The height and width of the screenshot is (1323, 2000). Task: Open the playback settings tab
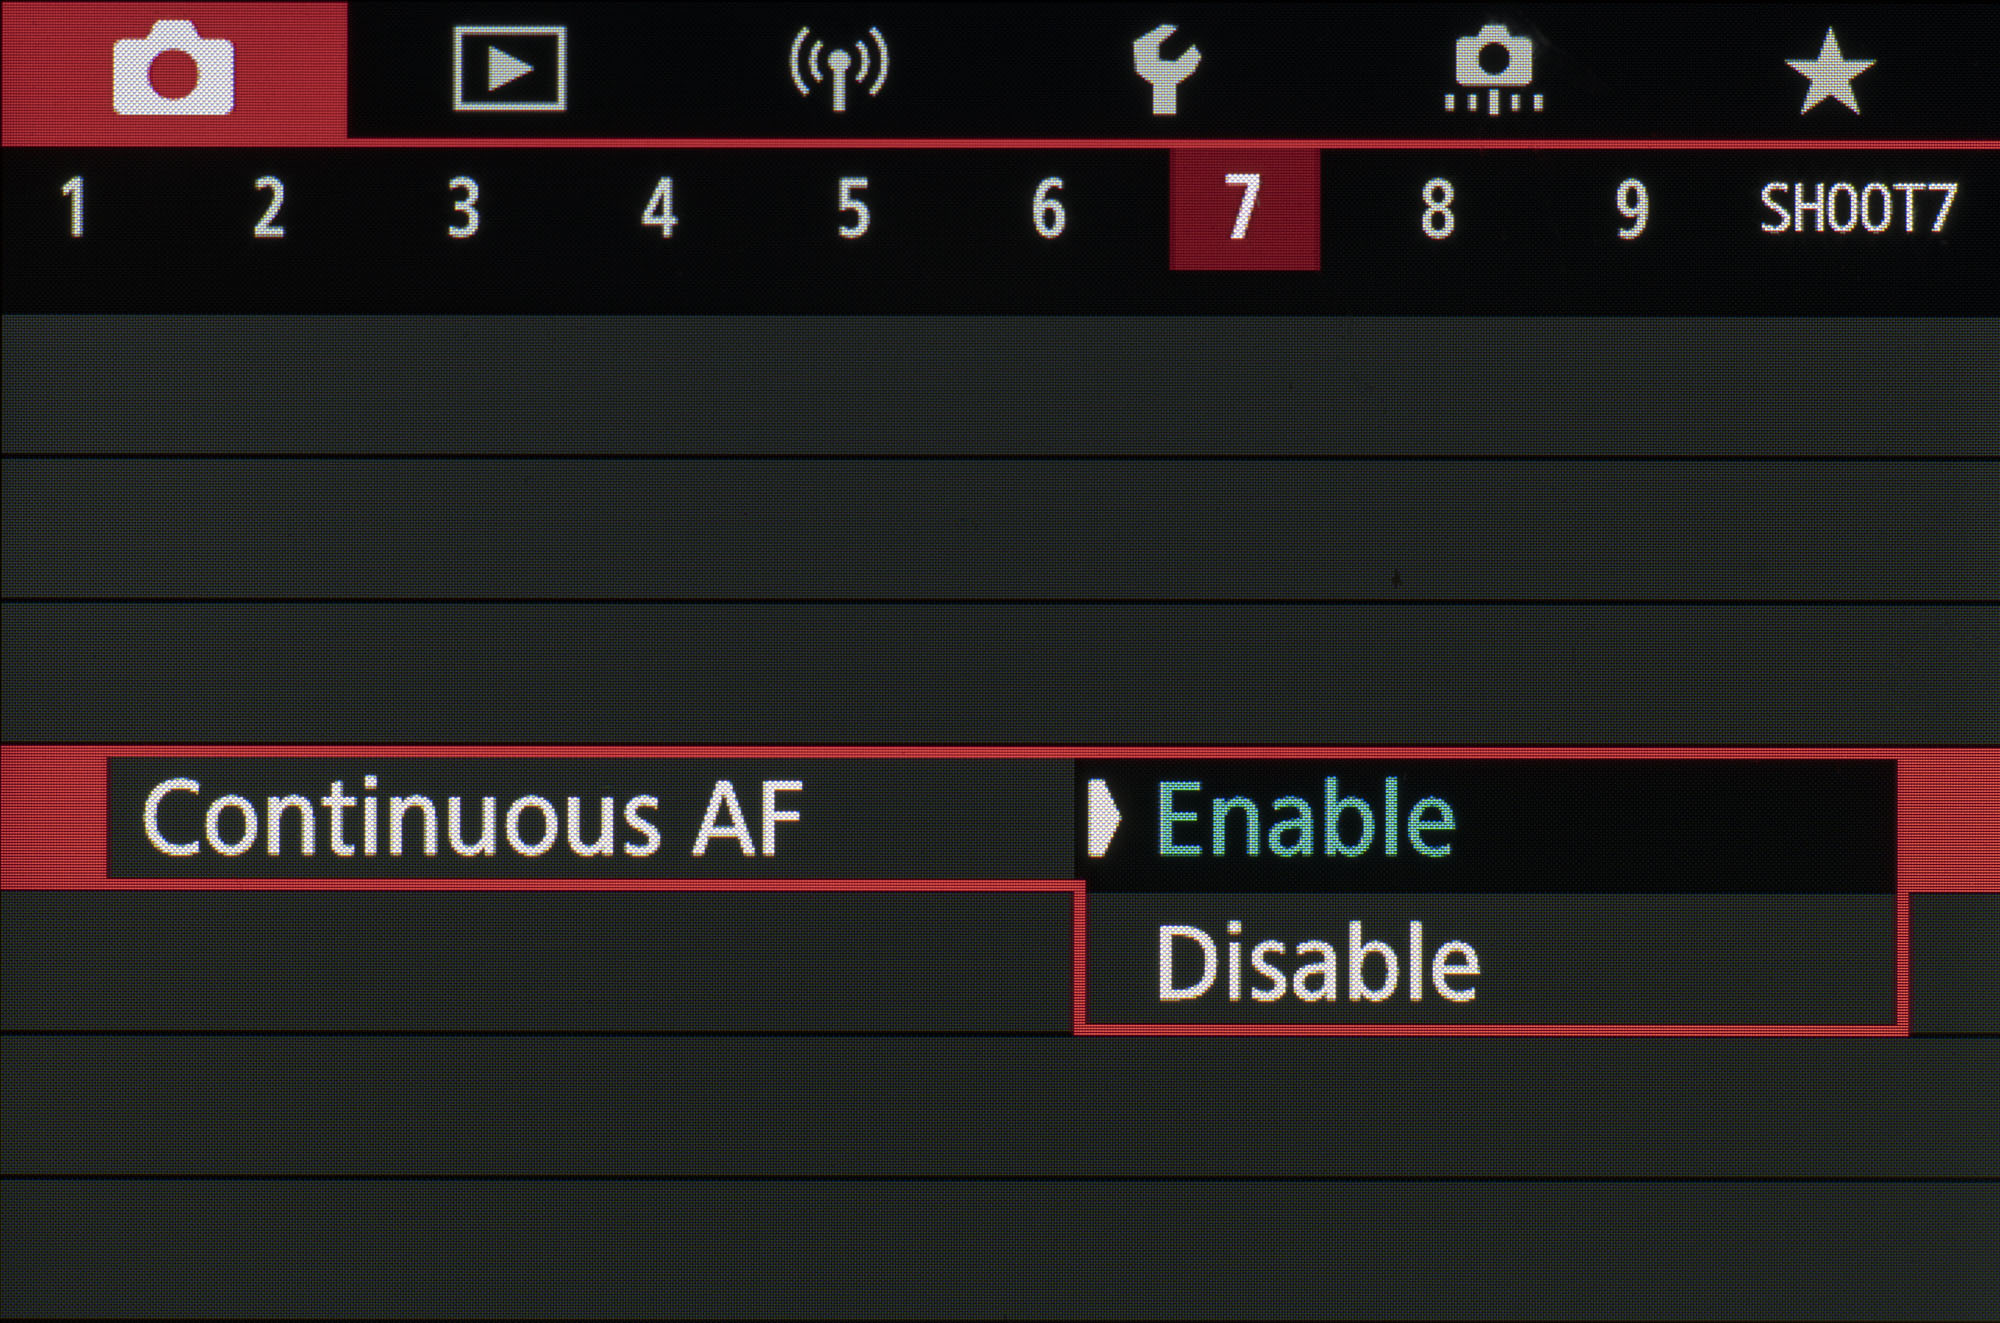509,68
